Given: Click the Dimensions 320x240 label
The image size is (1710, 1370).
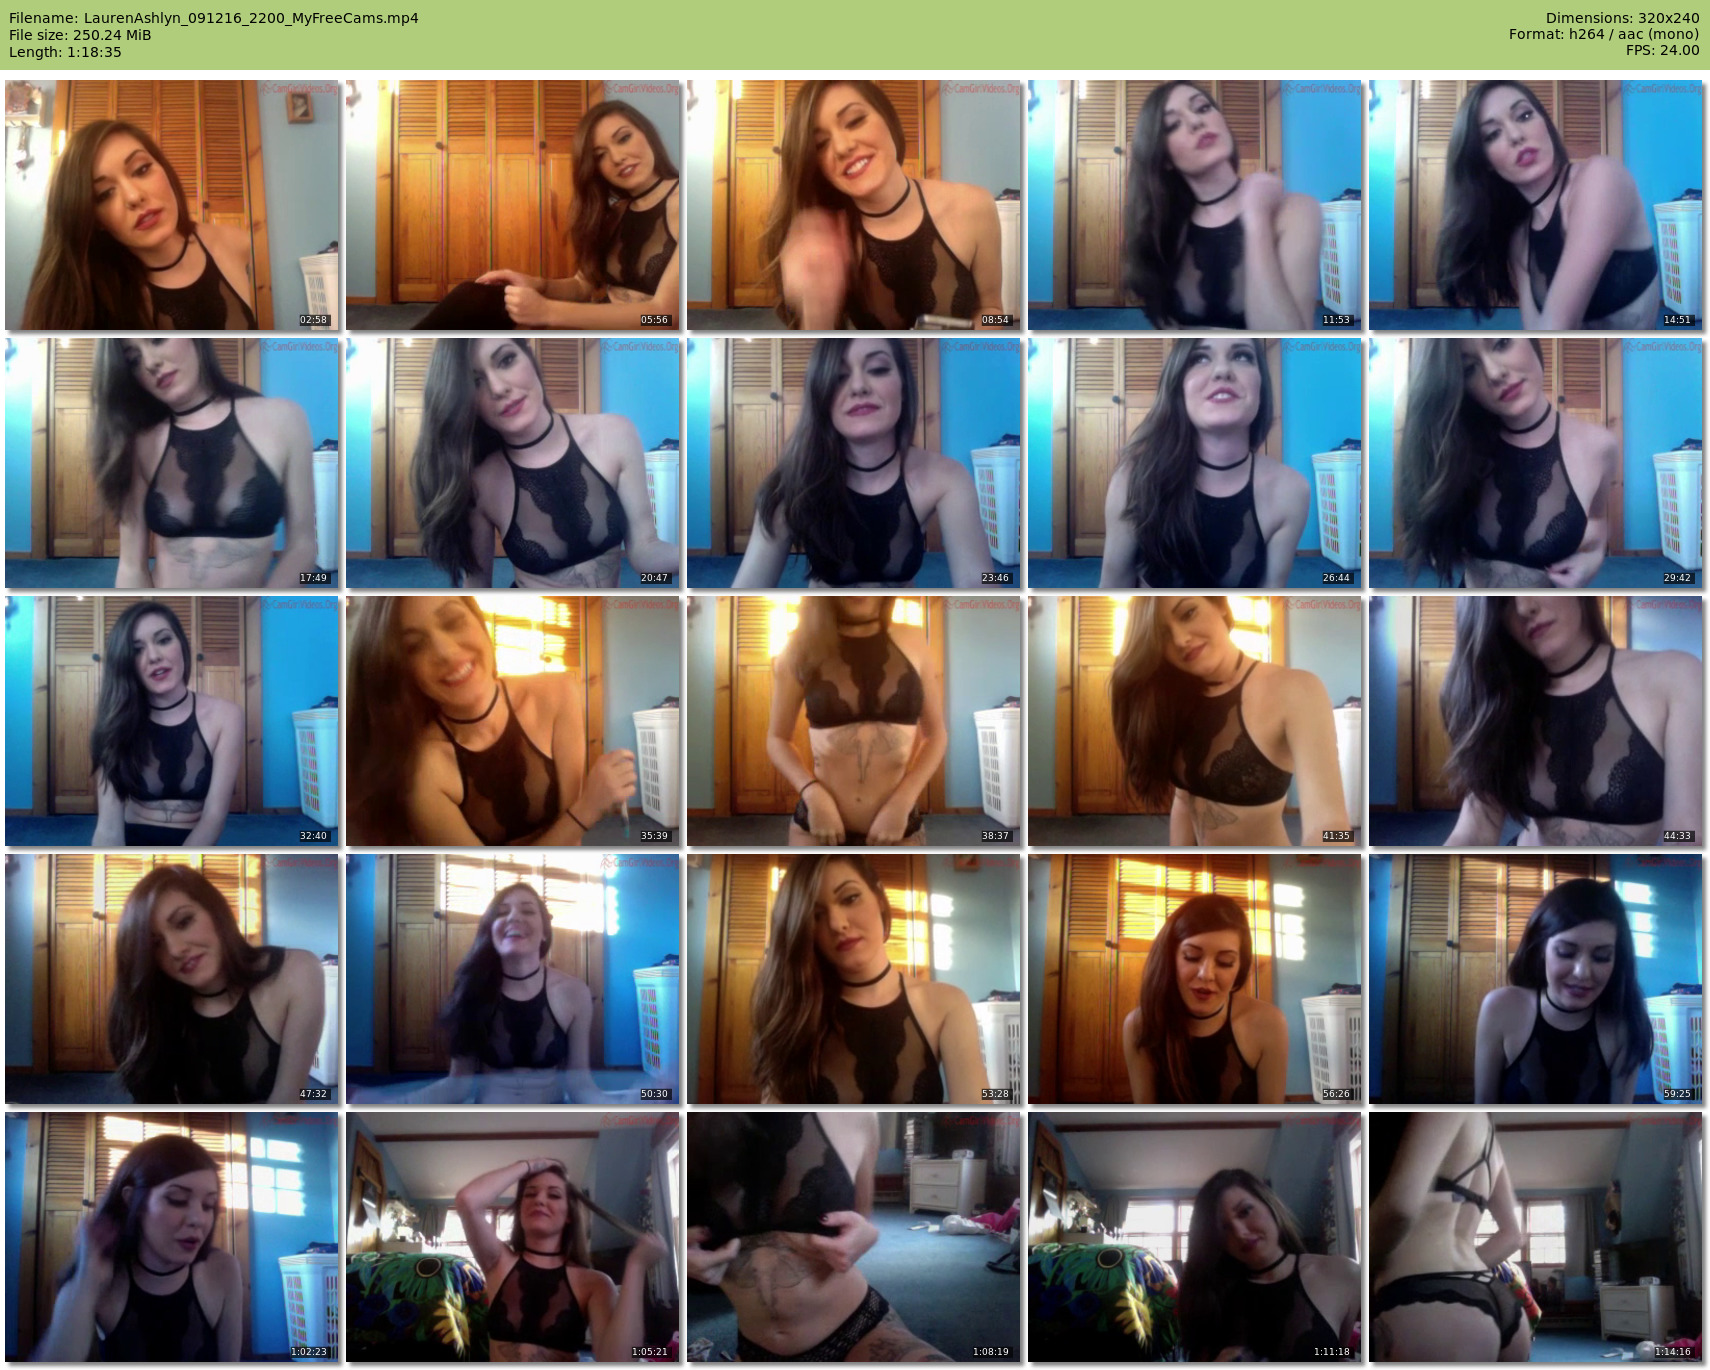Looking at the screenshot, I should pyautogui.click(x=1622, y=18).
